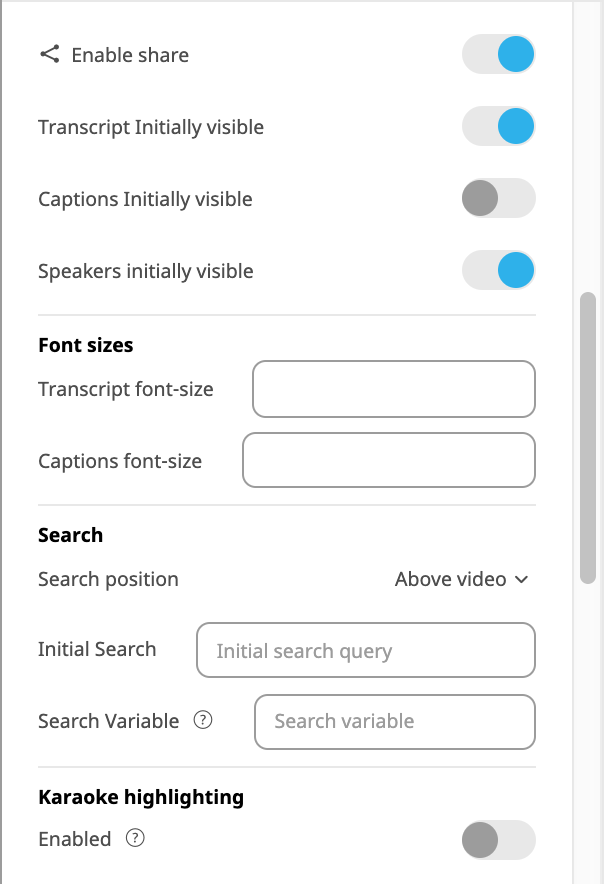Turn off the Enable share switch
The width and height of the screenshot is (604, 884).
pos(499,54)
